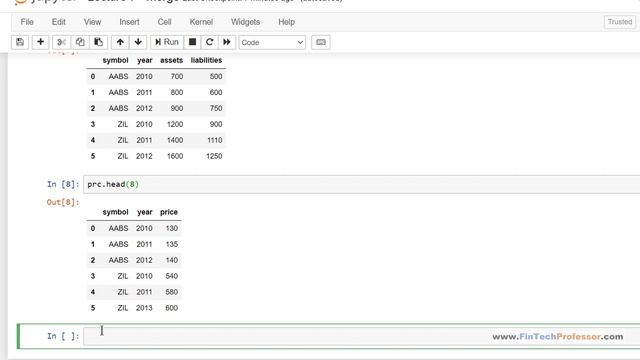The width and height of the screenshot is (640, 360).
Task: Click the year 2013 cell
Action: pos(144,308)
